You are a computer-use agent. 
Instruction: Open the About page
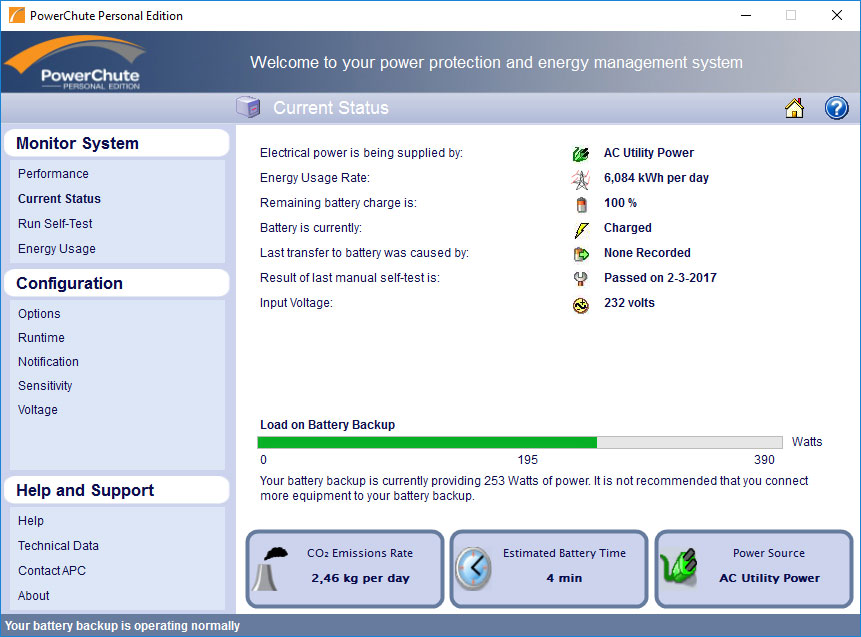click(33, 596)
